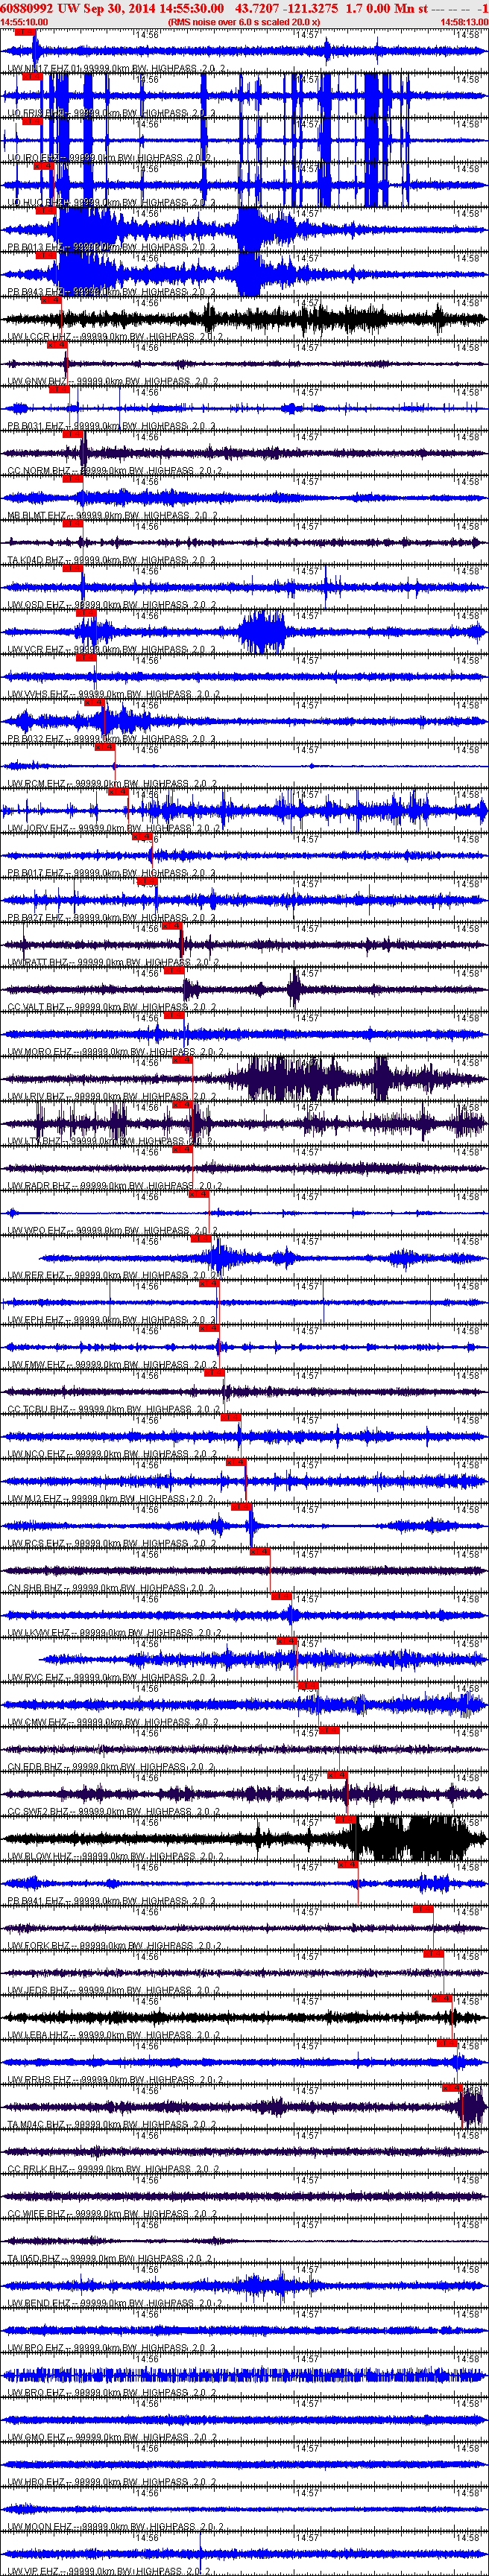
Task: Click the "CC SWF2 BHZ" station label
Action: point(39,1812)
